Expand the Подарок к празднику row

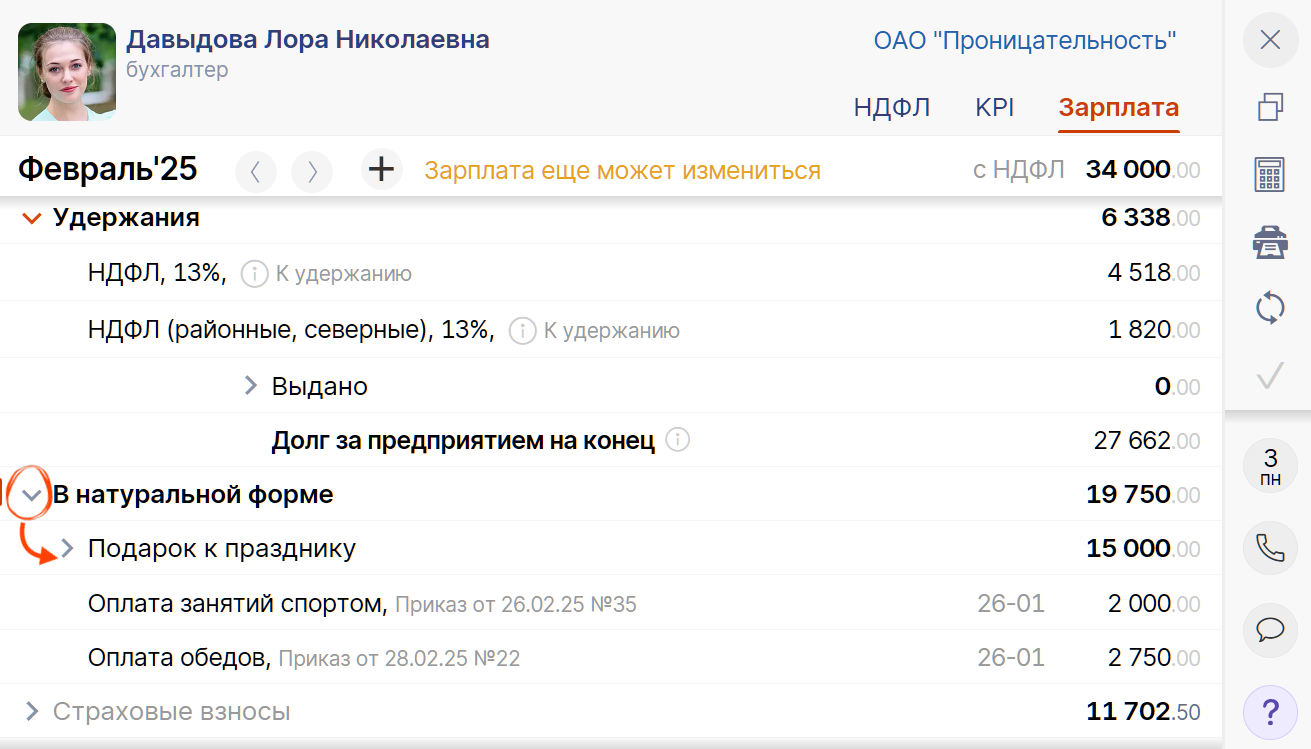67,549
